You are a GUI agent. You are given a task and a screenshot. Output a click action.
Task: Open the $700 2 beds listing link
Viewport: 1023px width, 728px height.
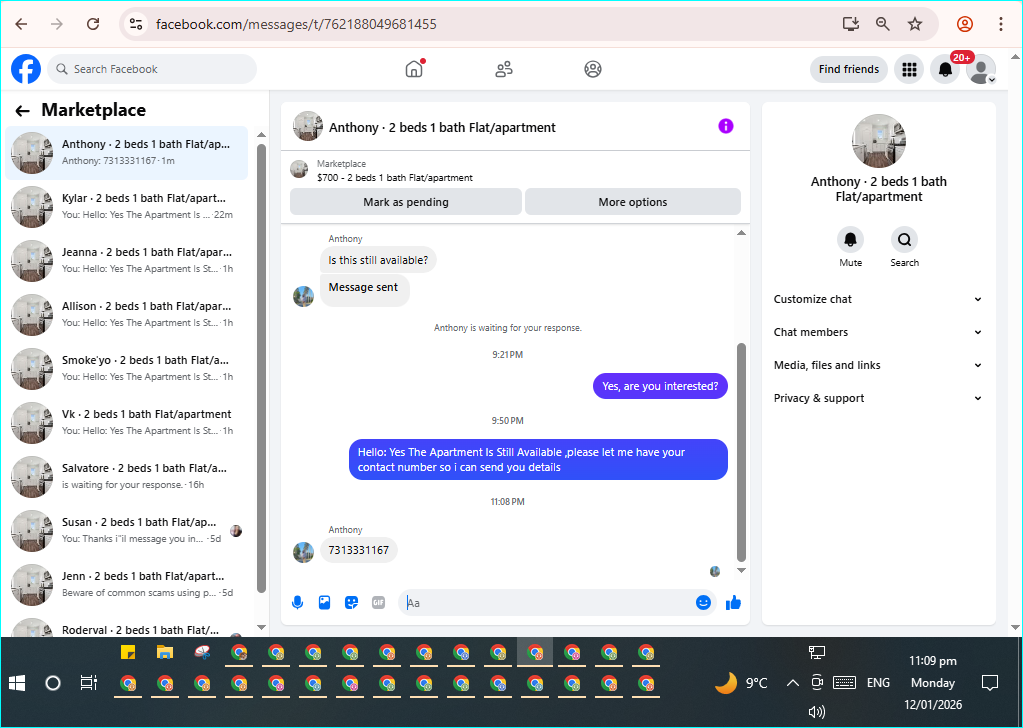[395, 177]
